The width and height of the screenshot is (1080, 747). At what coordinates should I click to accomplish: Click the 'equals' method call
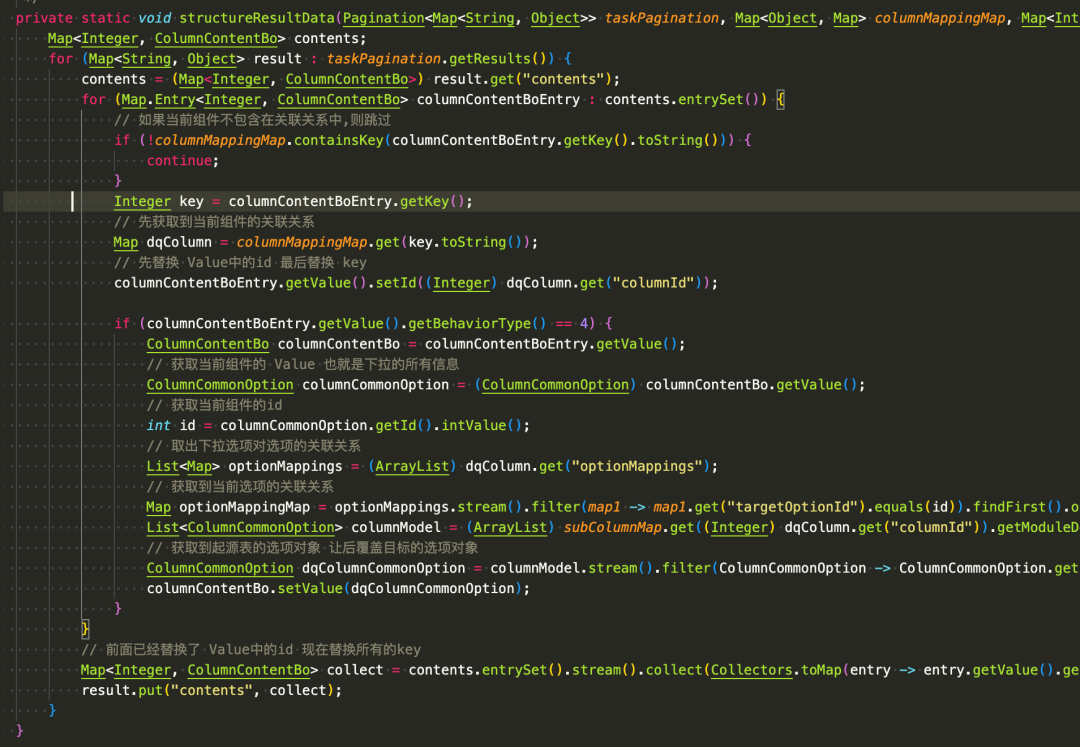899,507
